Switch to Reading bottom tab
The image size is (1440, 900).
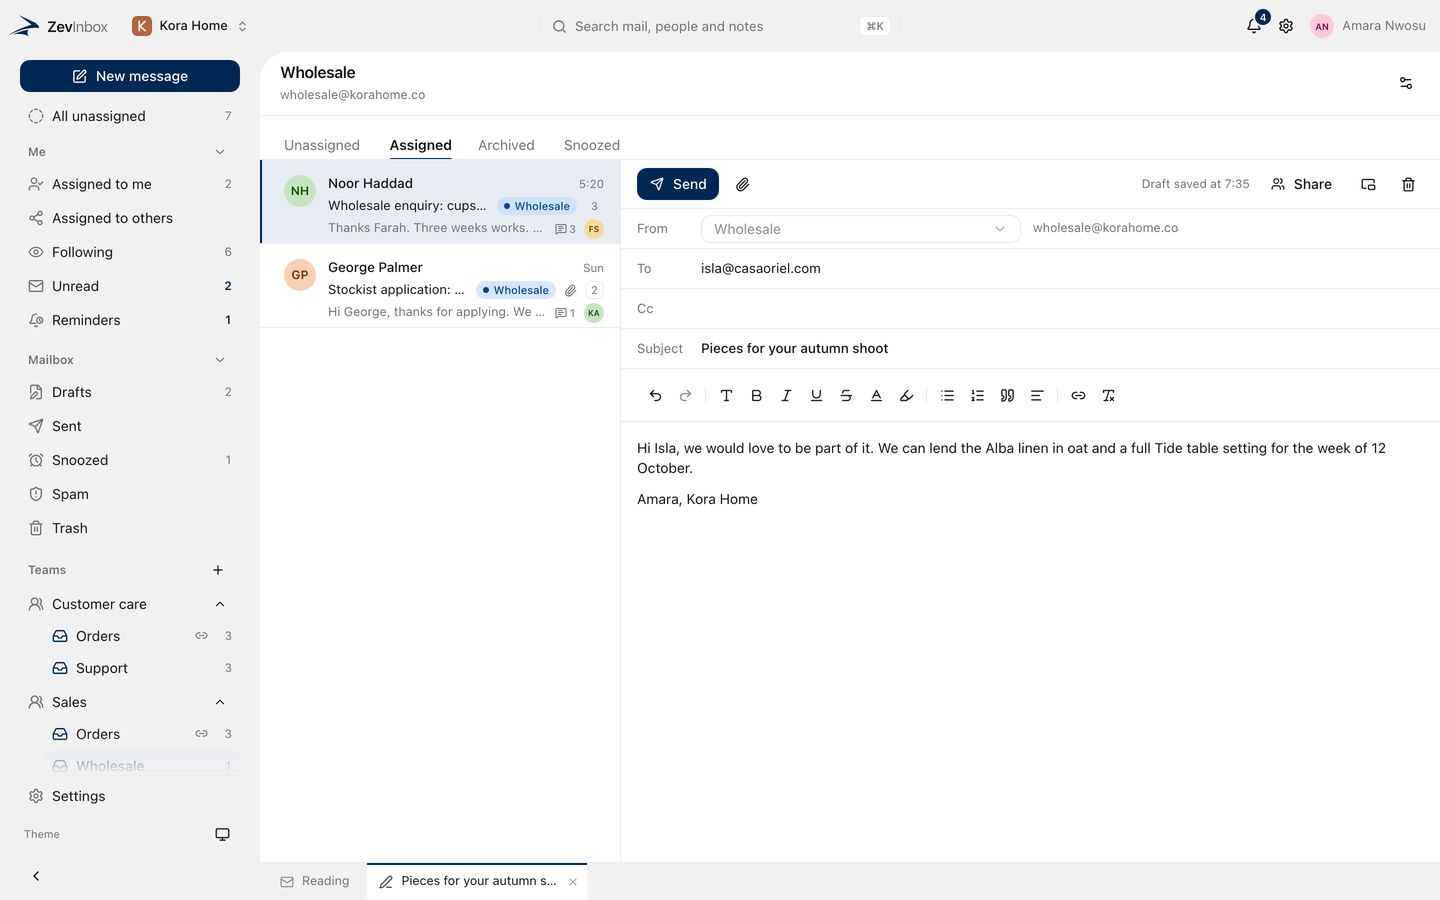(315, 881)
